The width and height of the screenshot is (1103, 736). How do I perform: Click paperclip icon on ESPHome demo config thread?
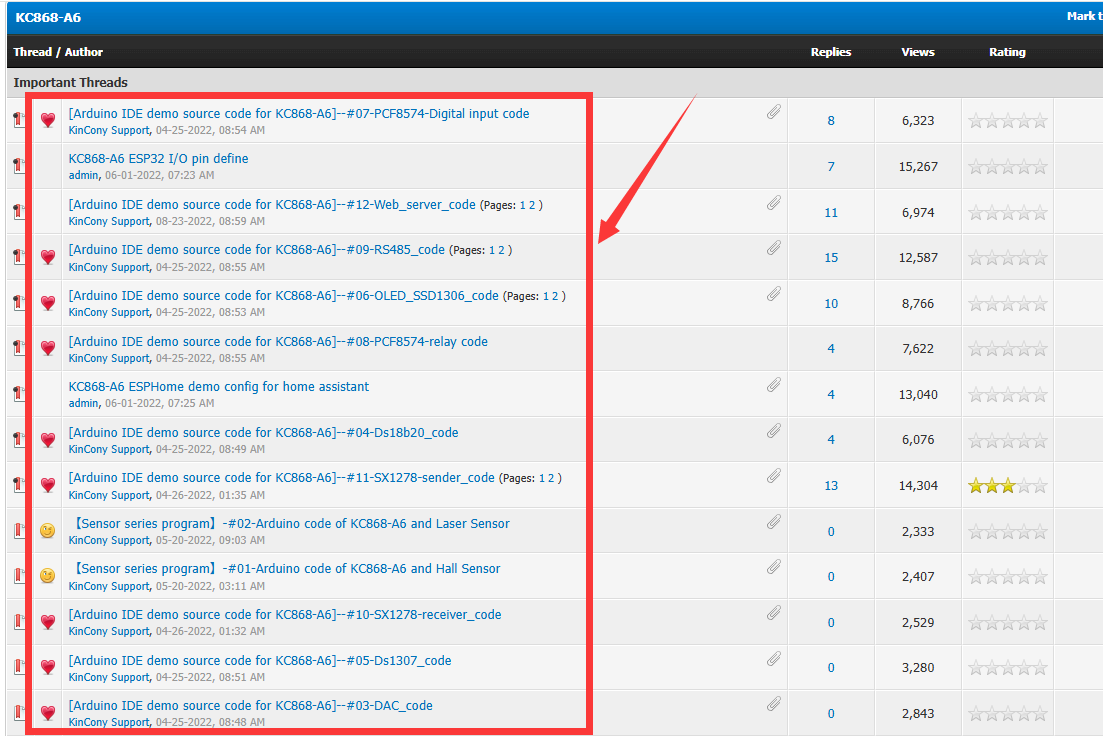click(x=774, y=385)
